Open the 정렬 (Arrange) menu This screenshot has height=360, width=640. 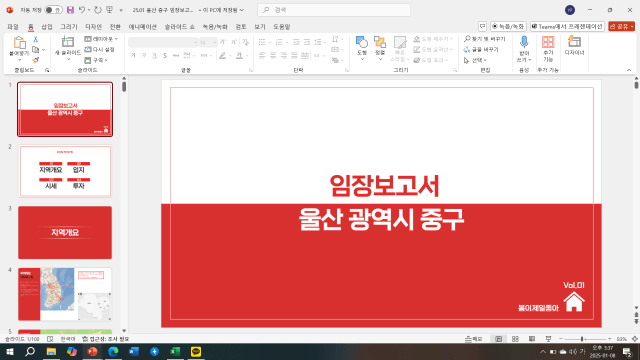coord(380,48)
